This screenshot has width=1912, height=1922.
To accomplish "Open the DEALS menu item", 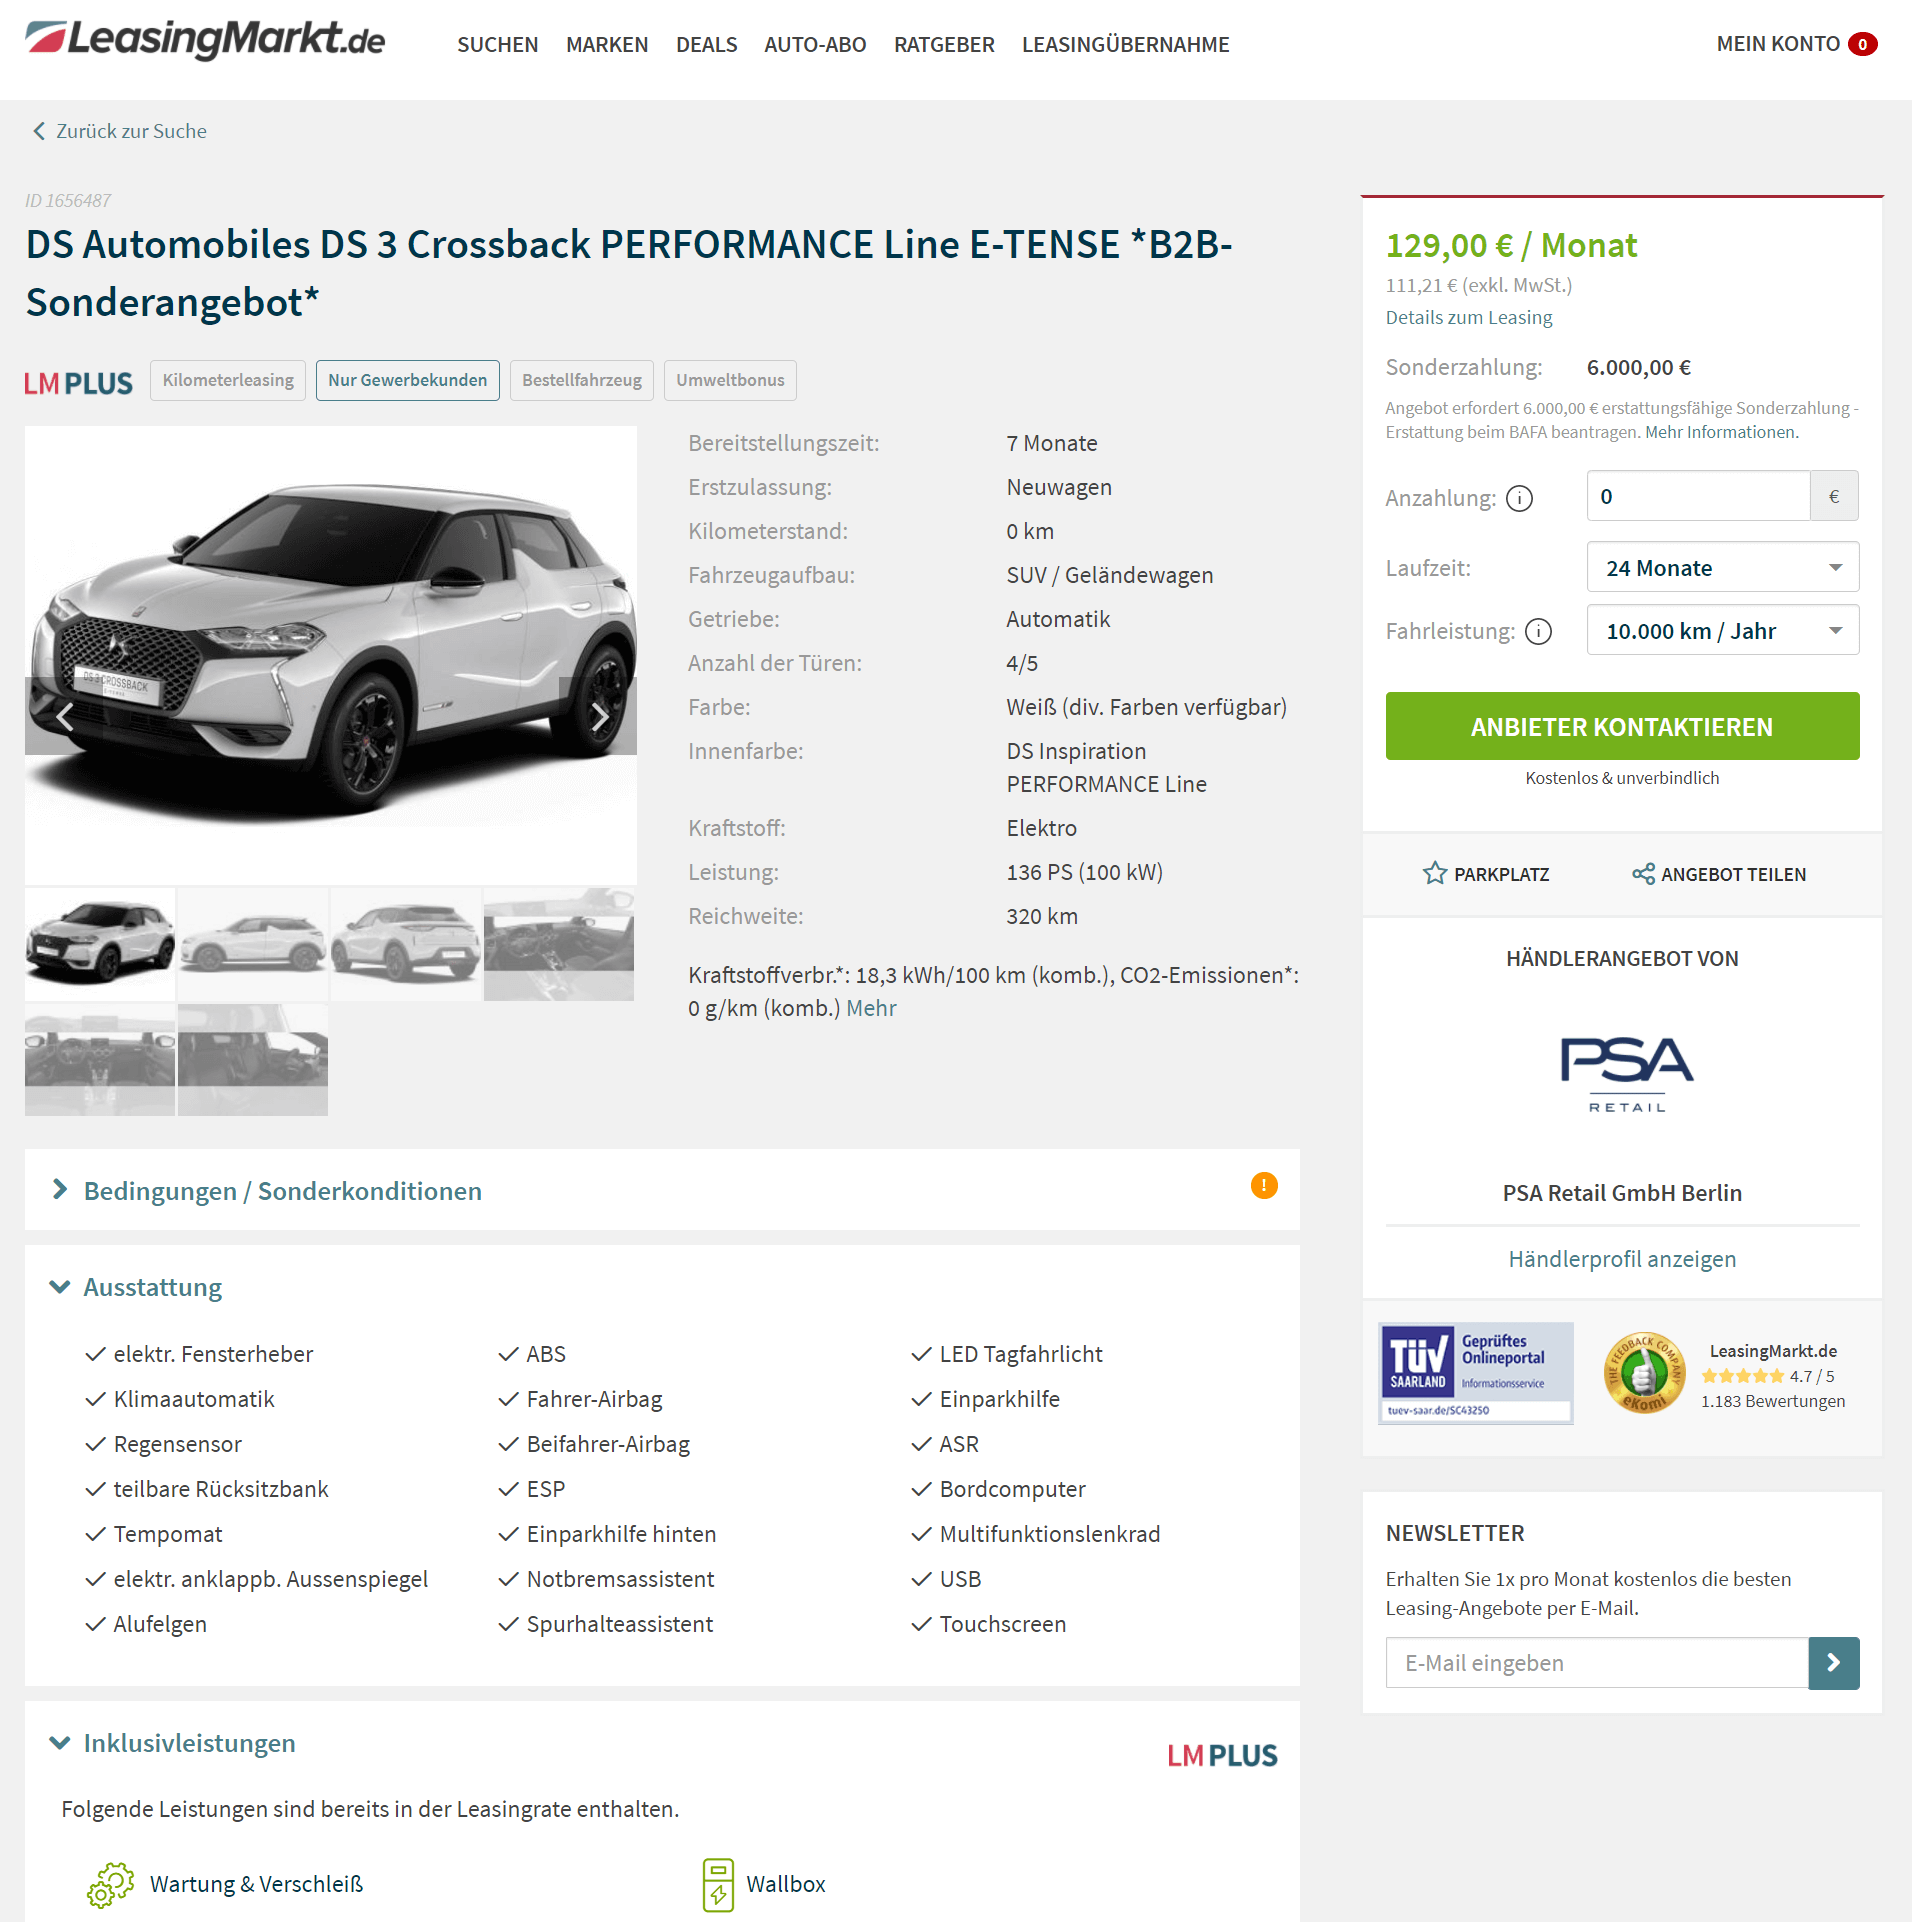I will (x=706, y=44).
